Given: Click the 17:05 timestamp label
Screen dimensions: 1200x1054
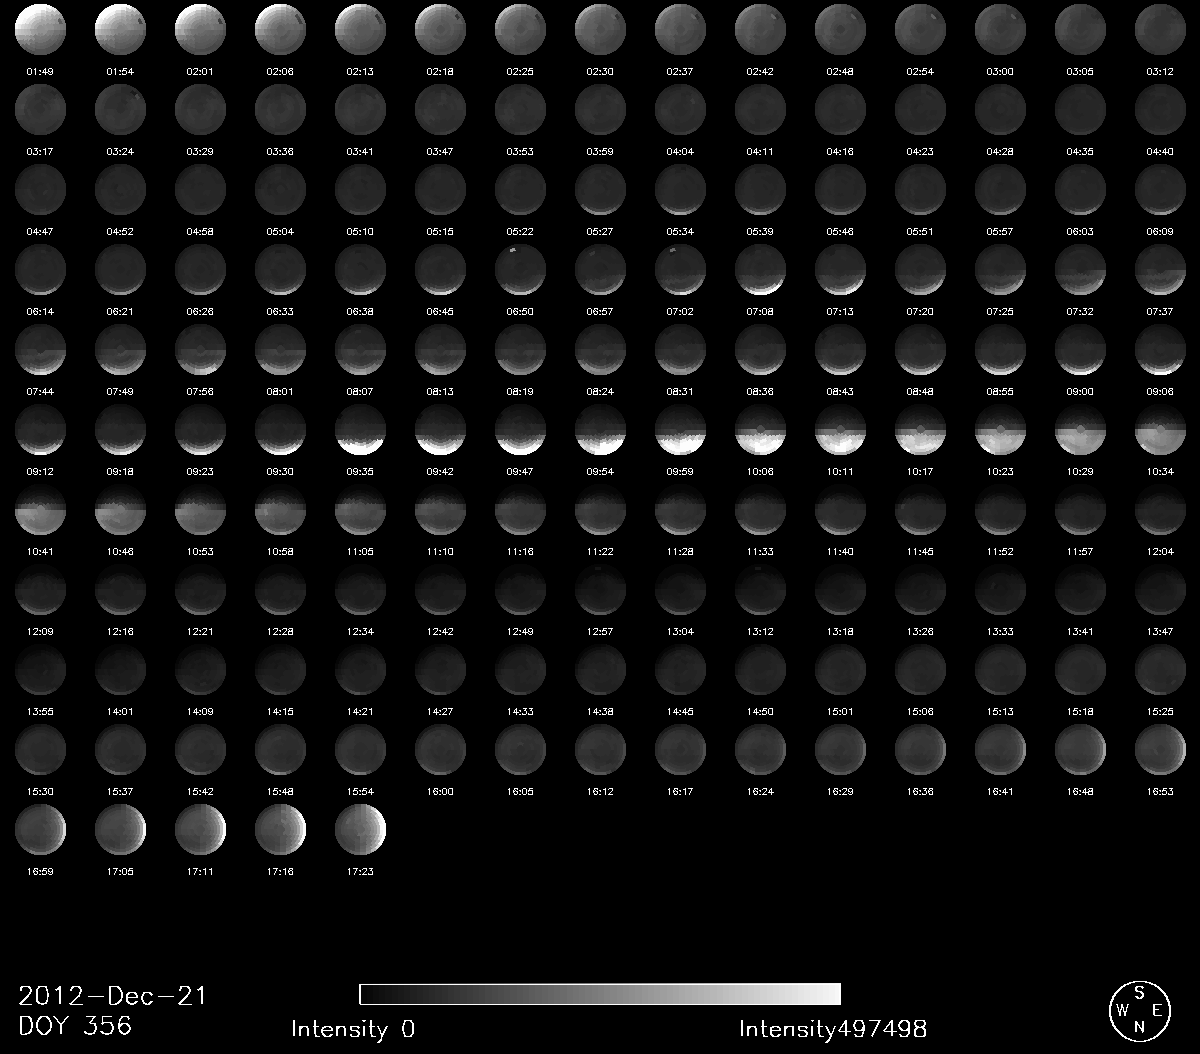Looking at the screenshot, I should tap(120, 872).
